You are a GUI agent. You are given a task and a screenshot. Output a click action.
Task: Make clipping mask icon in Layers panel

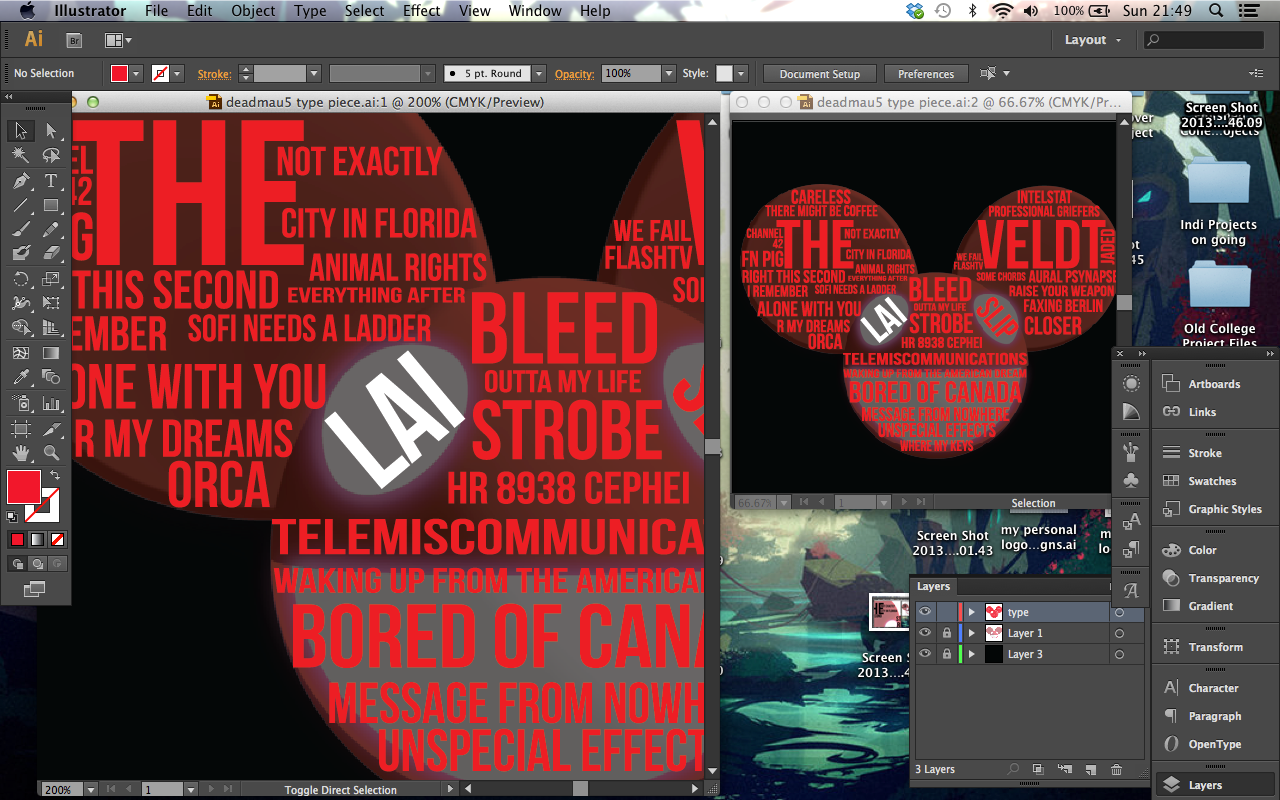pyautogui.click(x=1038, y=769)
